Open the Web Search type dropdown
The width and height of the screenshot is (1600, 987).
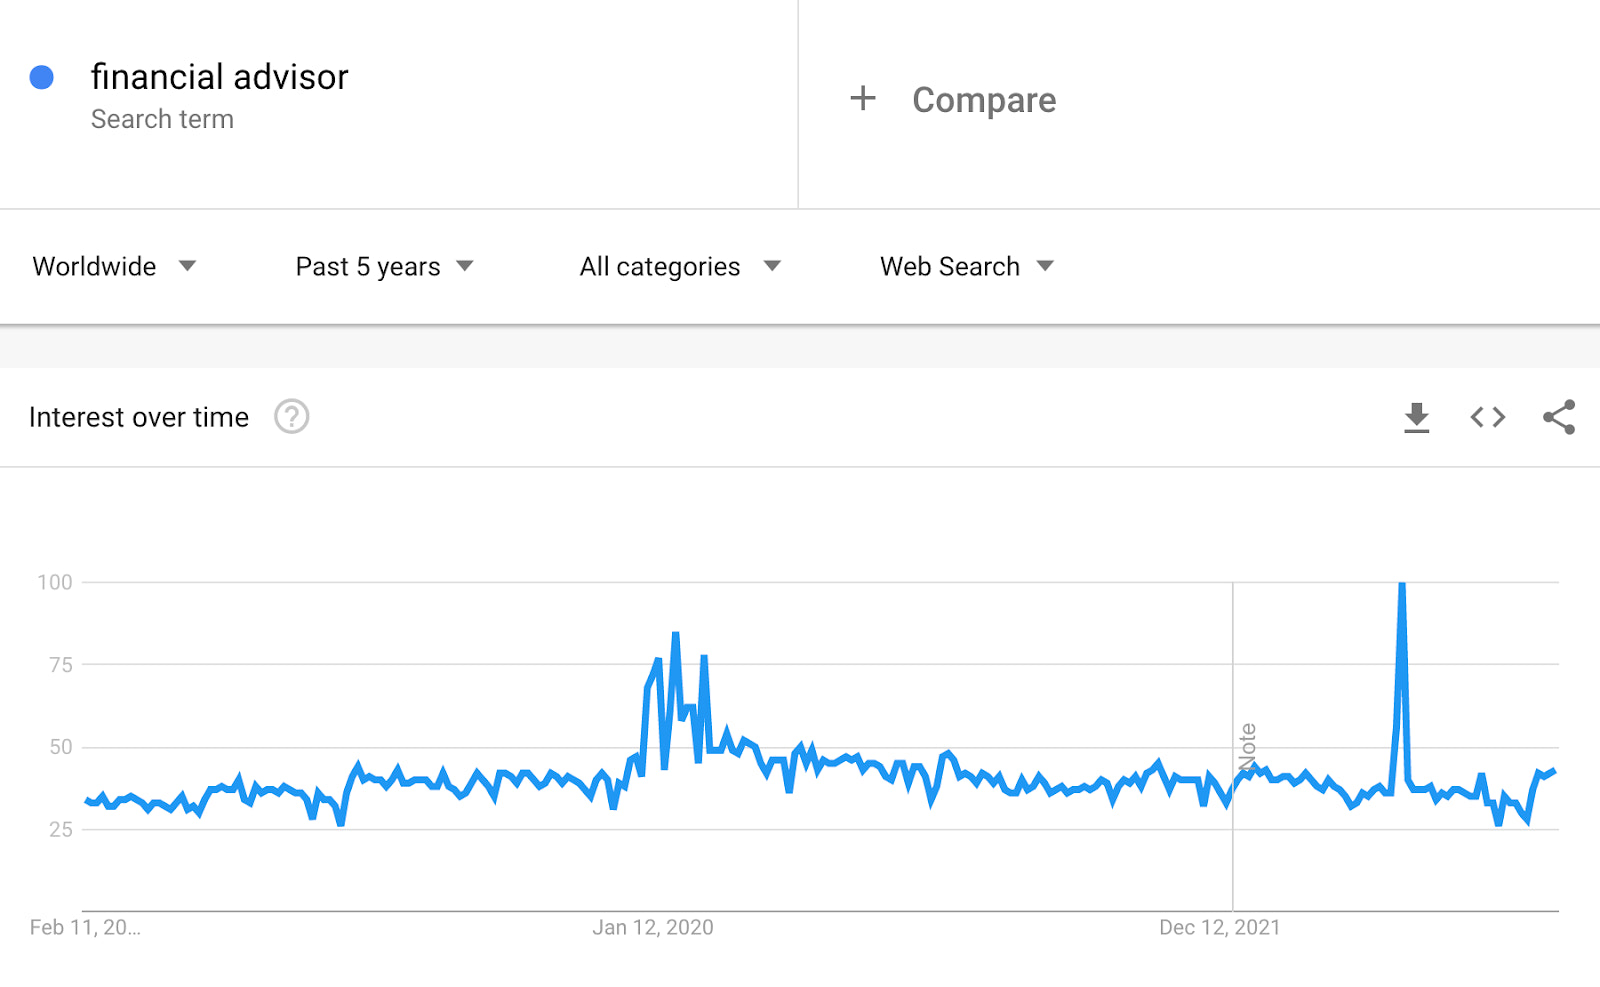click(963, 266)
